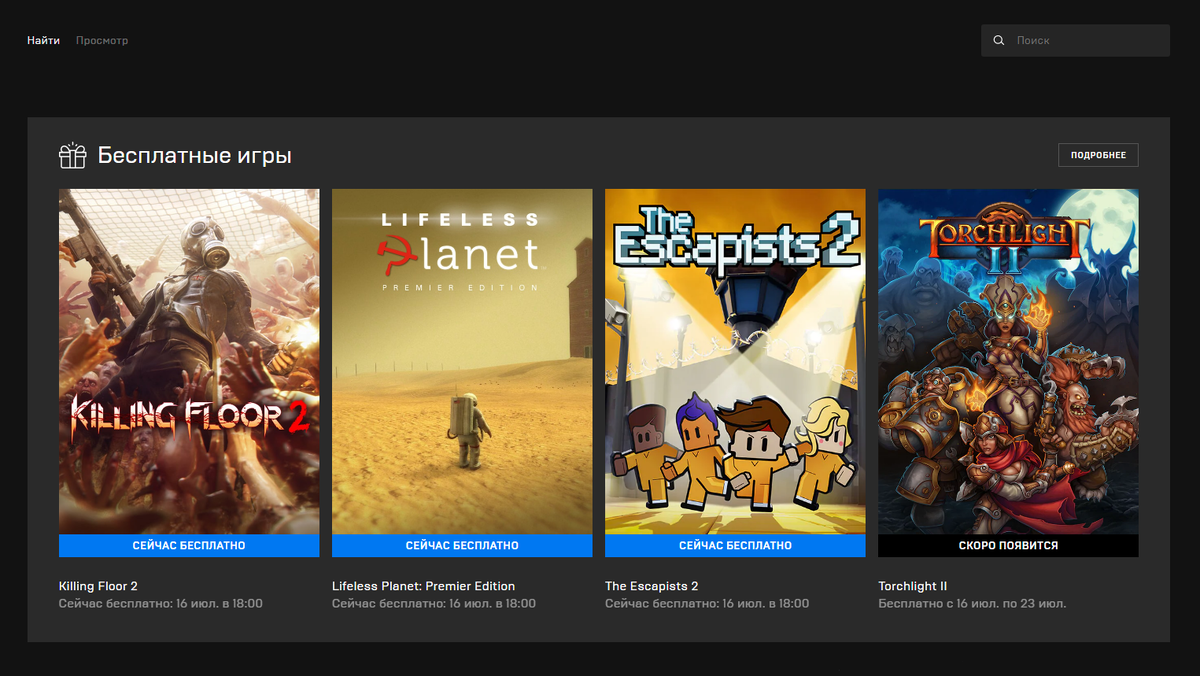
Task: Click the Killing Floor 2 cover art
Action: click(x=189, y=360)
